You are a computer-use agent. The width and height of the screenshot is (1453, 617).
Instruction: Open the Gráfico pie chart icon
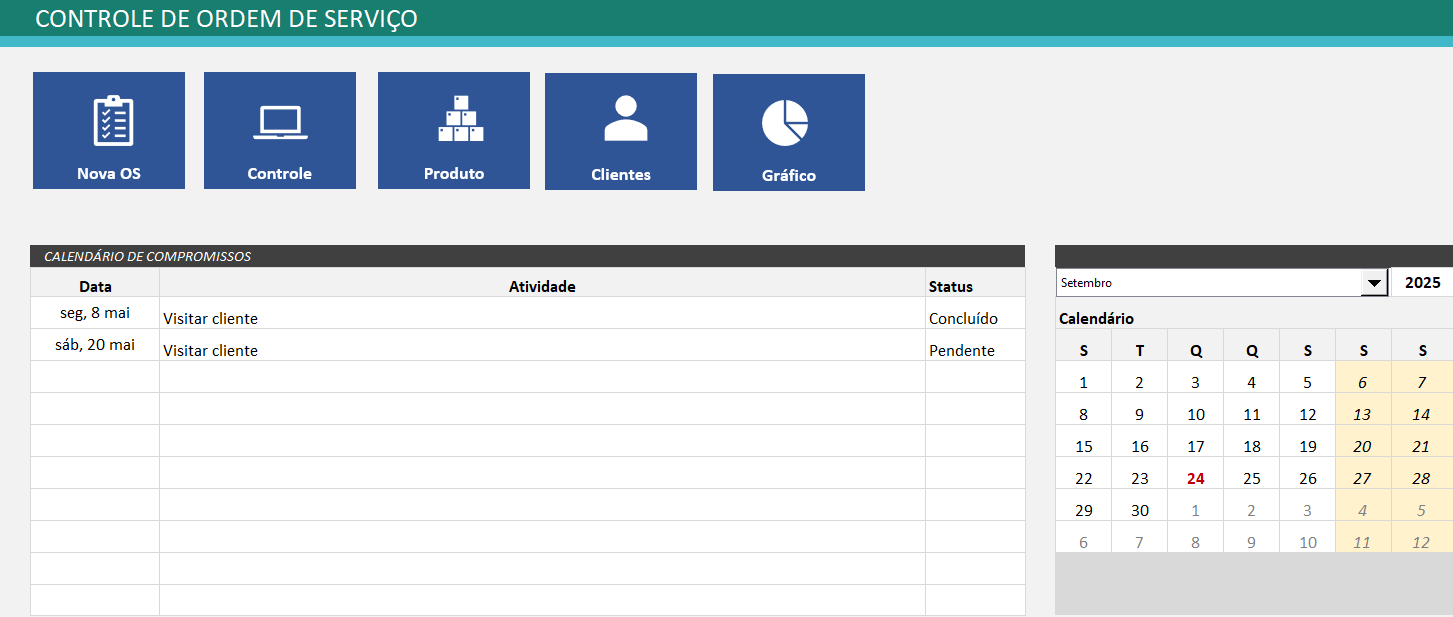click(785, 123)
